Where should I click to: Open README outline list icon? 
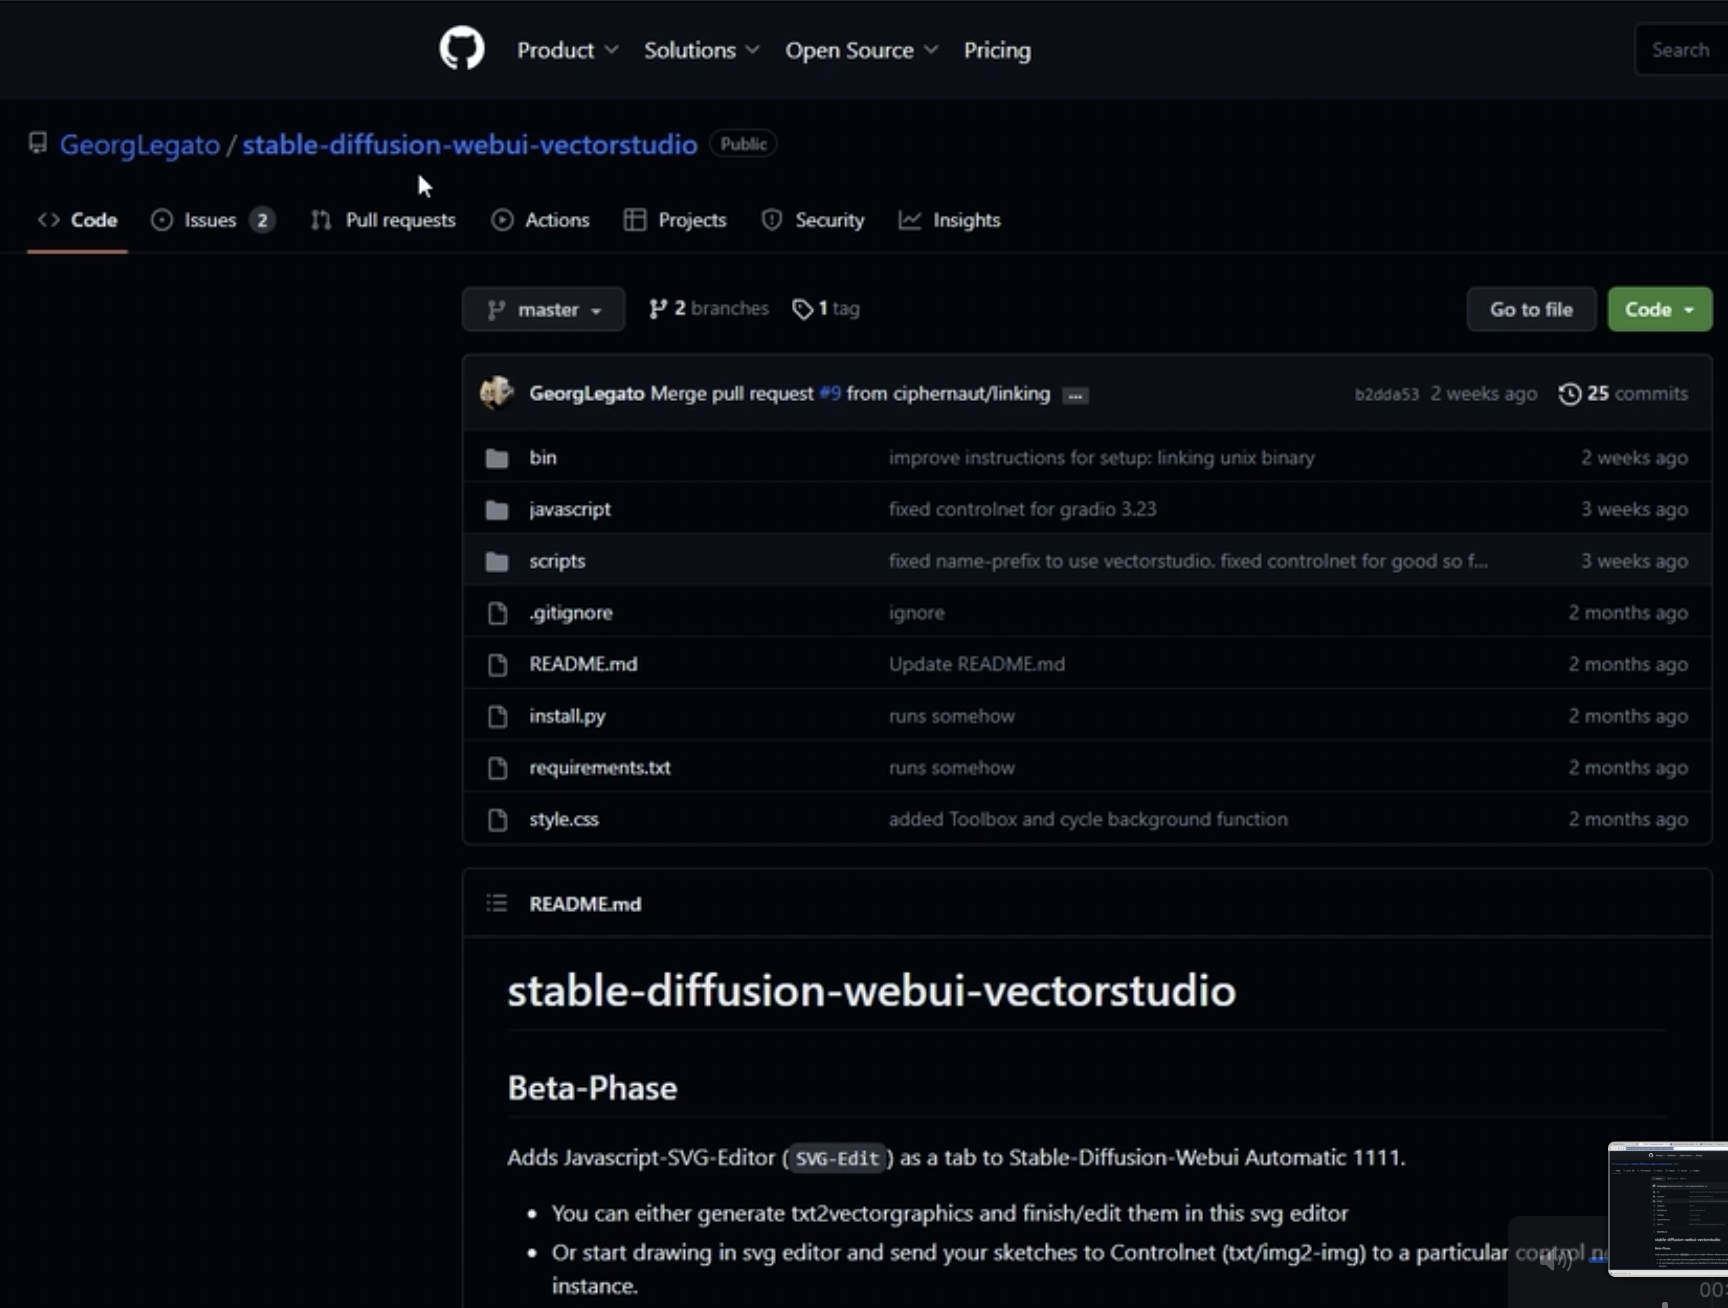pos(497,904)
